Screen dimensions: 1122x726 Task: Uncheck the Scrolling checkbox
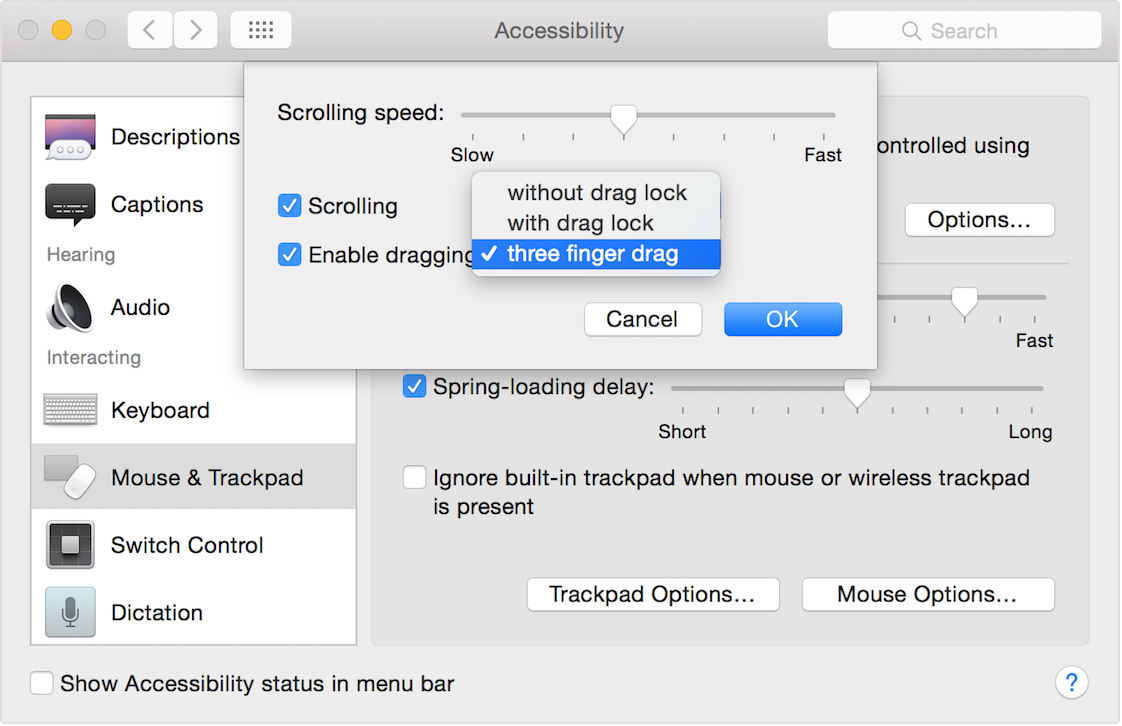tap(290, 205)
